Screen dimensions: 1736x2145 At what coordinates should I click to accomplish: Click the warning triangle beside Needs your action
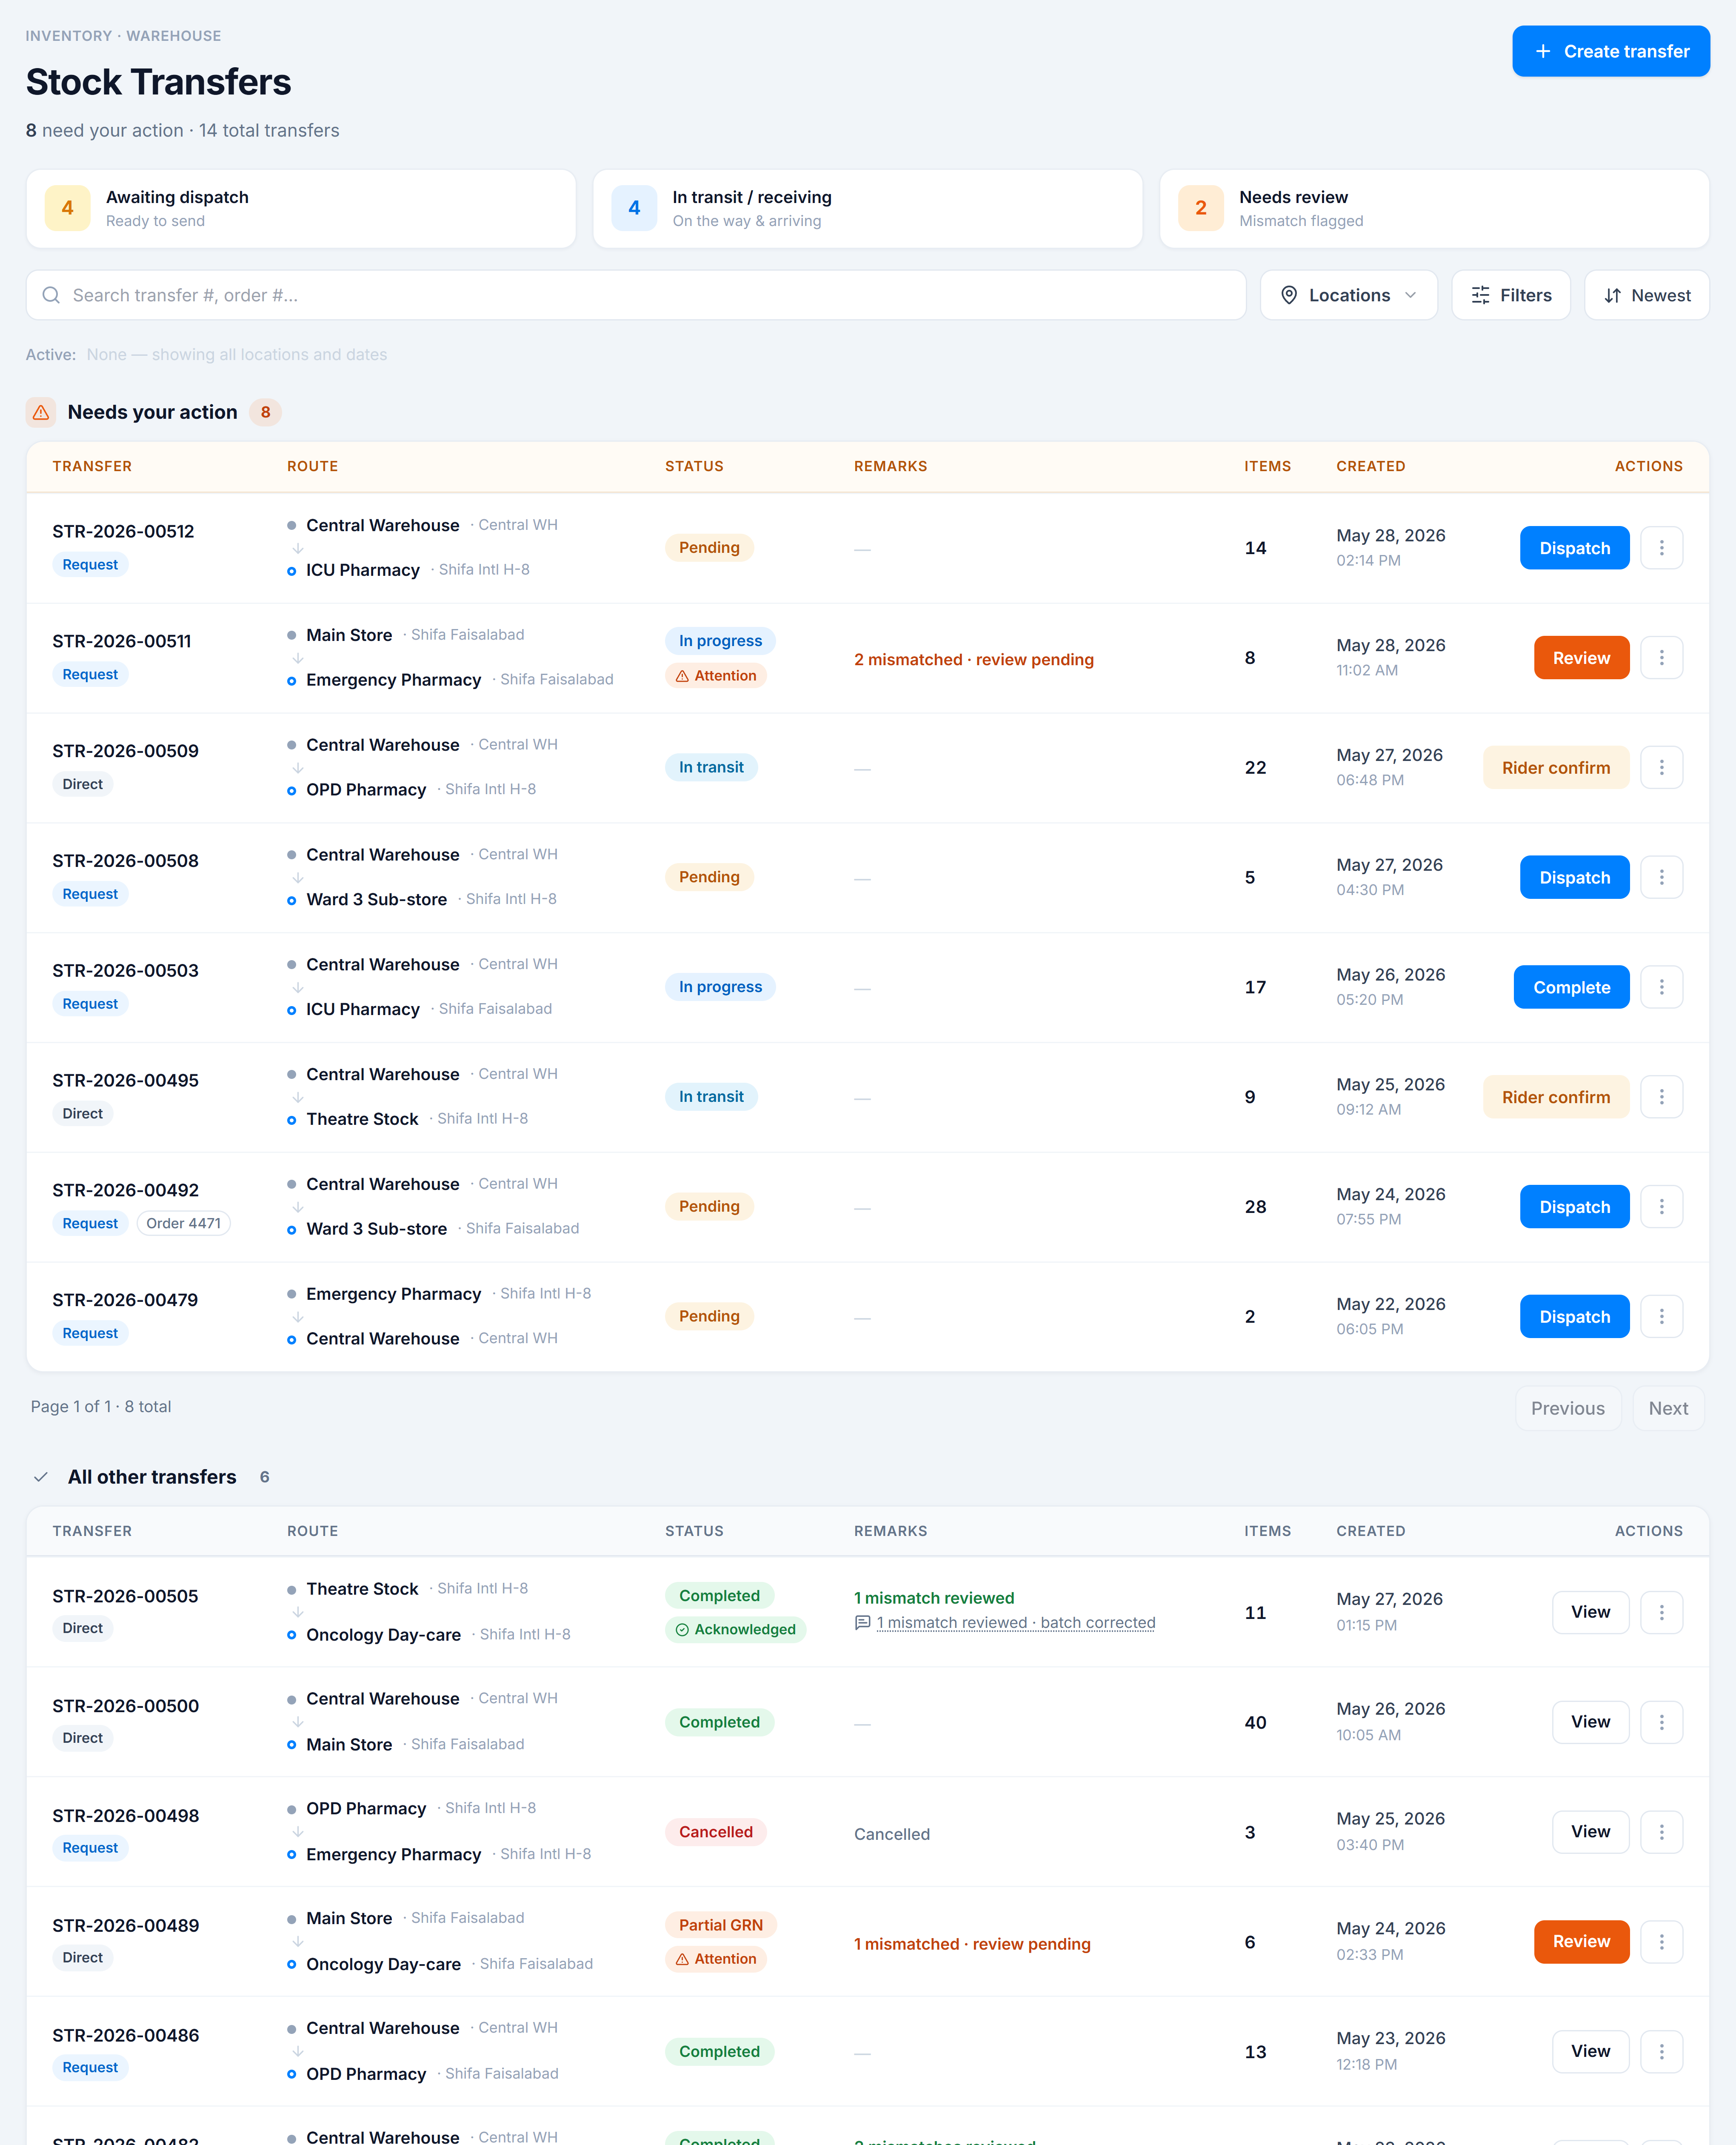[x=41, y=412]
